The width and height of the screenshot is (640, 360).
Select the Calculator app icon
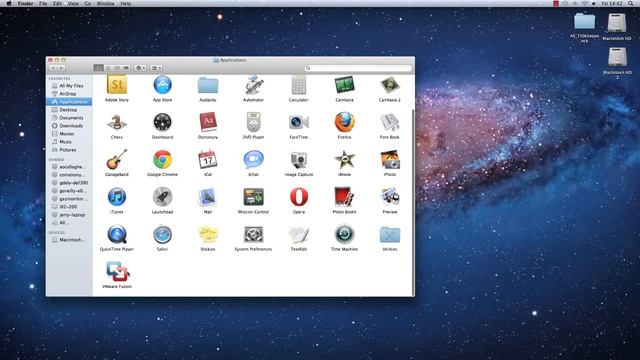pyautogui.click(x=299, y=85)
